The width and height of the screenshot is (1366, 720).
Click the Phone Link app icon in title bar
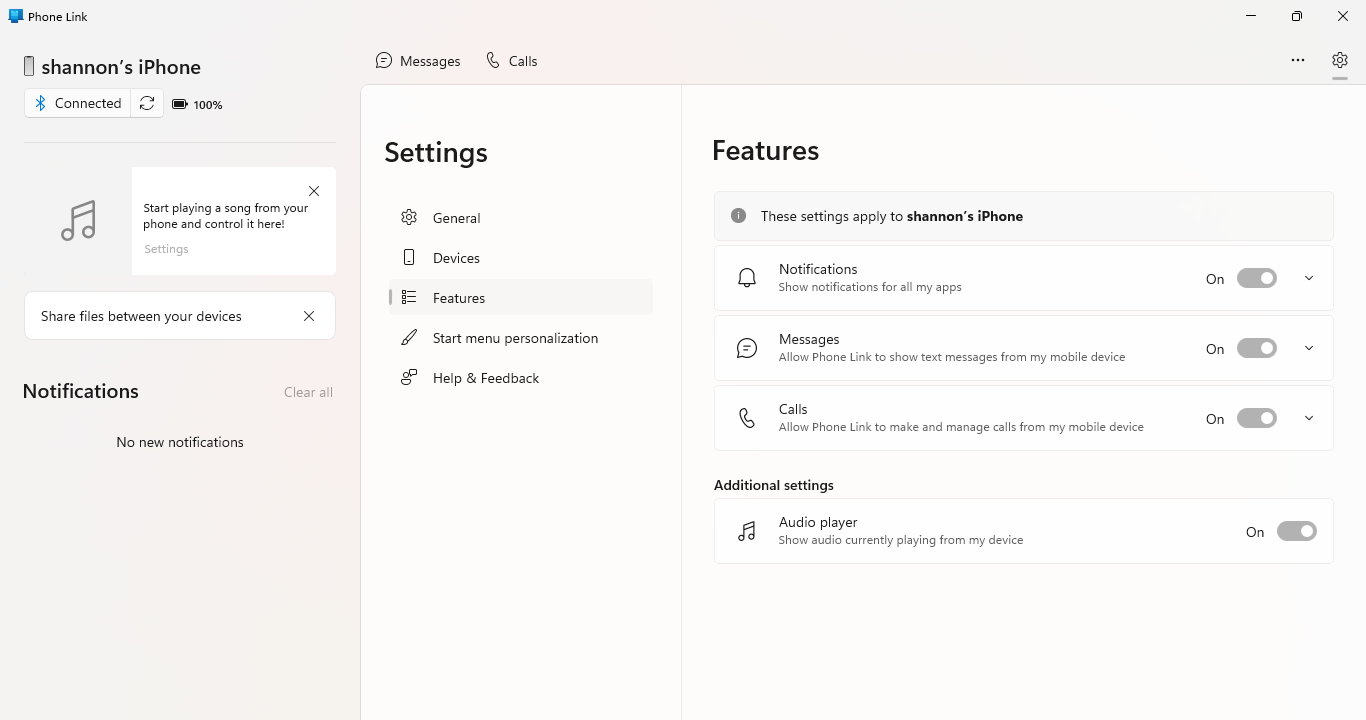15,16
